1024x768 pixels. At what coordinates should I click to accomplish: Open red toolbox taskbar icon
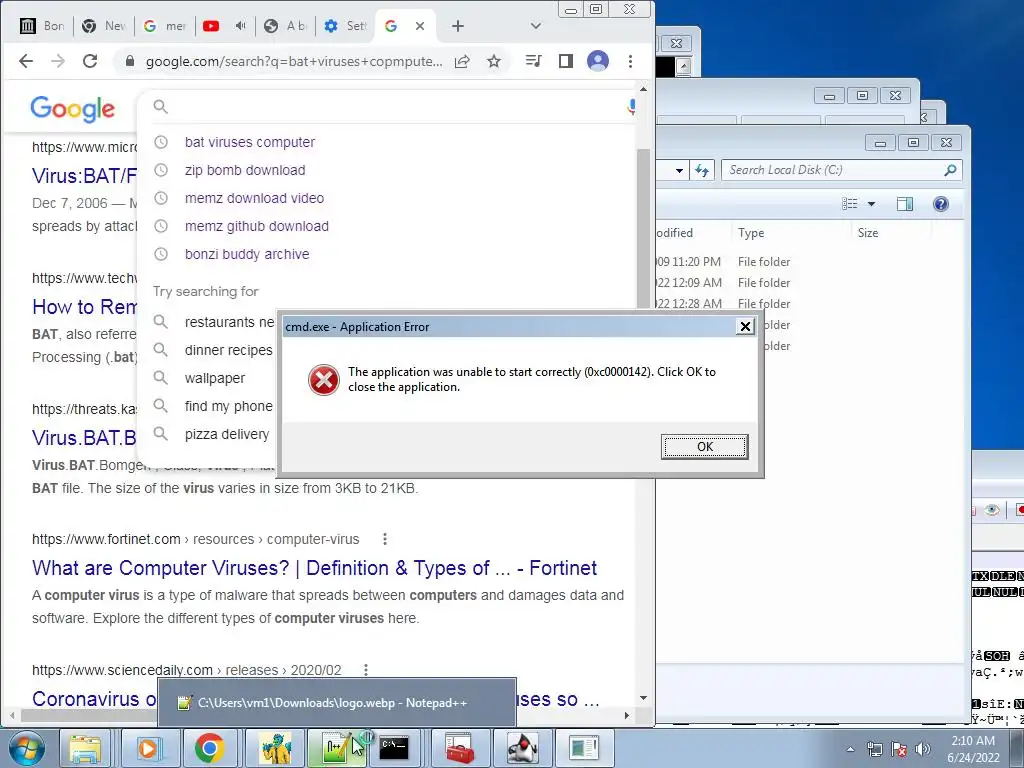[460, 748]
